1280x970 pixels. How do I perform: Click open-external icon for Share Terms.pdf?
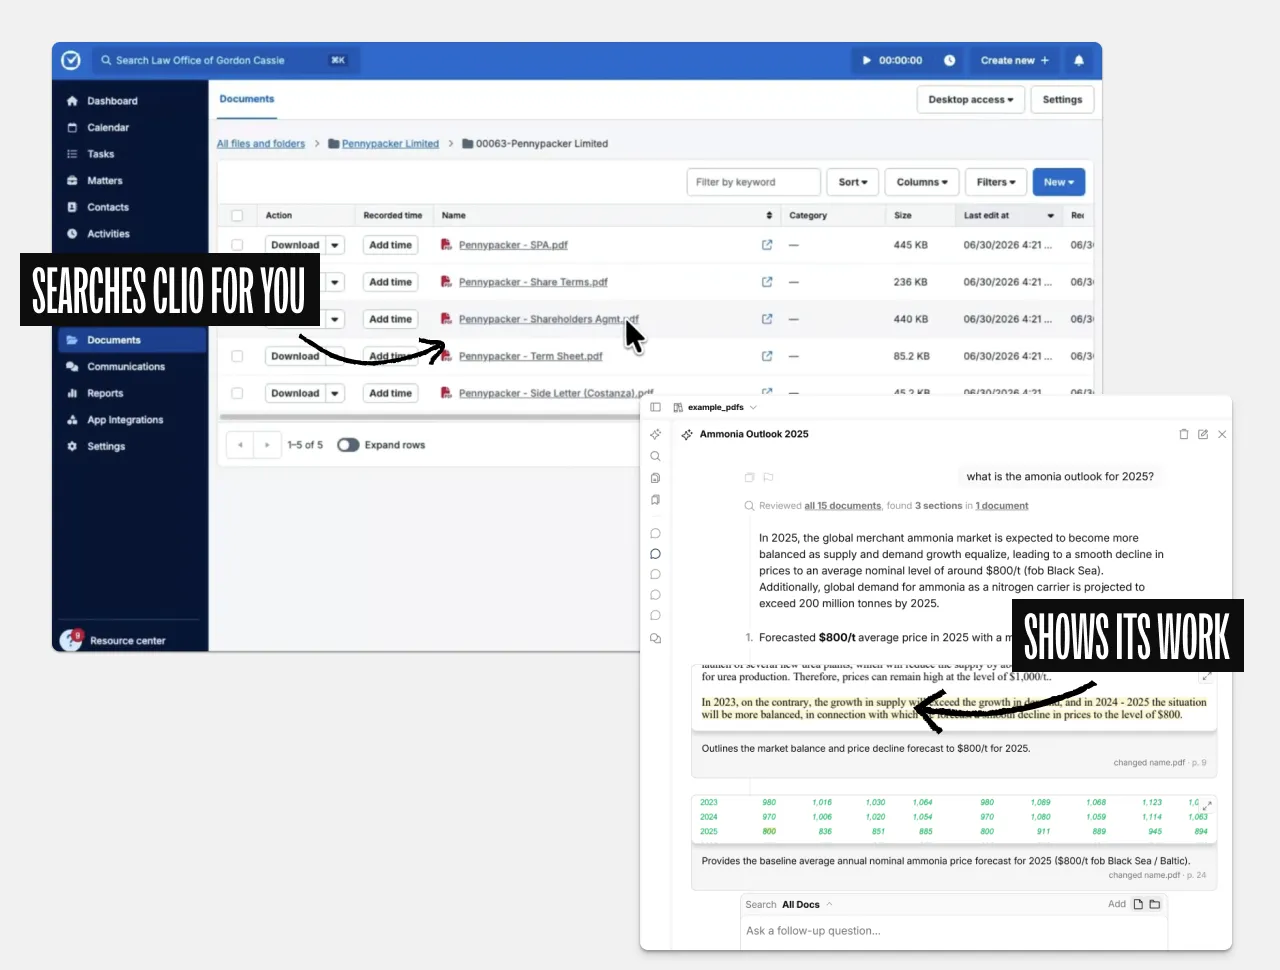[767, 282]
